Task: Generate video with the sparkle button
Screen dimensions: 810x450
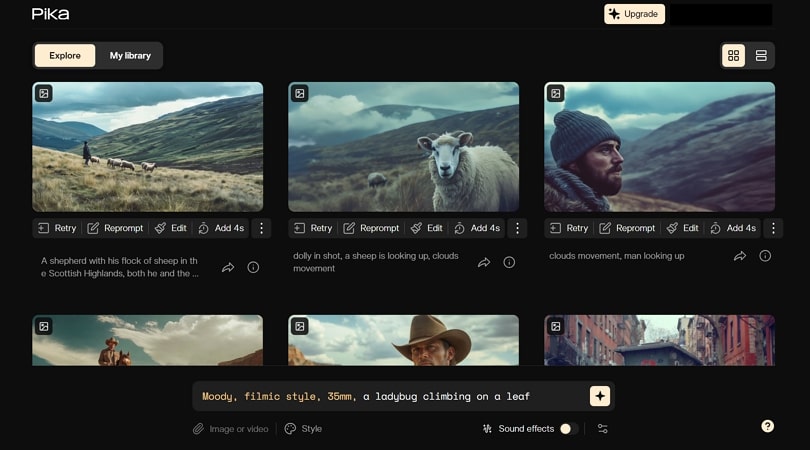Action: [600, 396]
